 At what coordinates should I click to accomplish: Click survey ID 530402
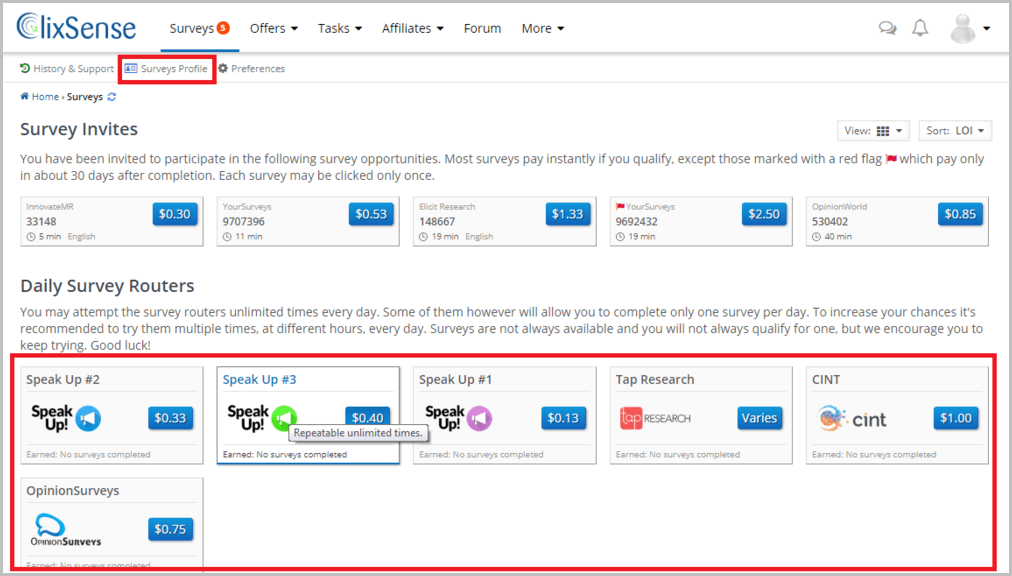[830, 221]
